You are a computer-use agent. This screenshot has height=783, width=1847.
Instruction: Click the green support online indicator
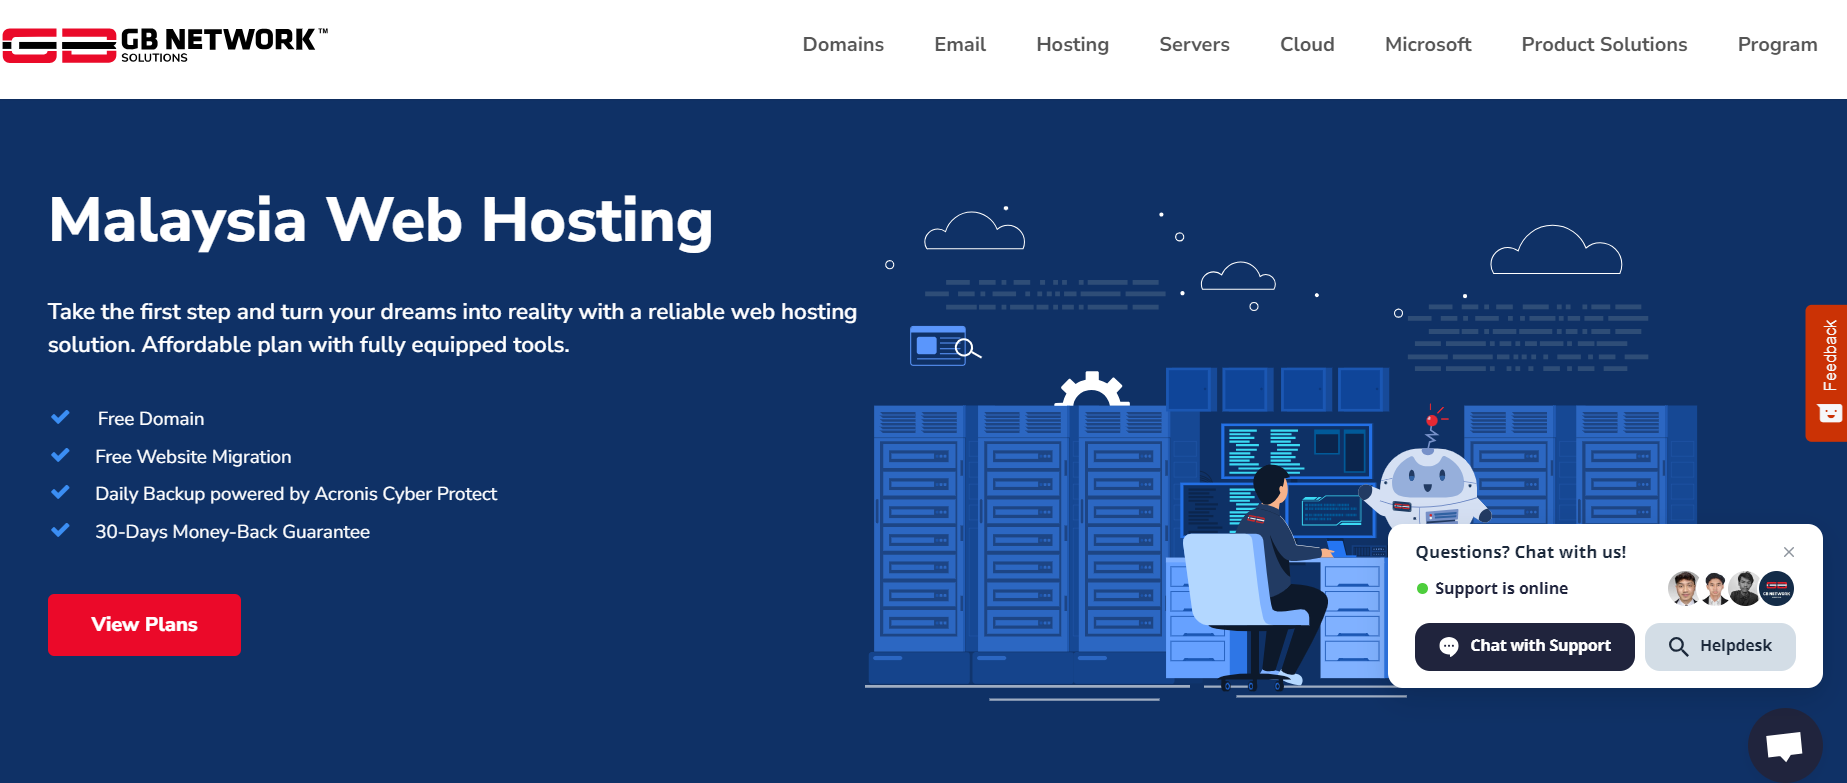[1422, 589]
